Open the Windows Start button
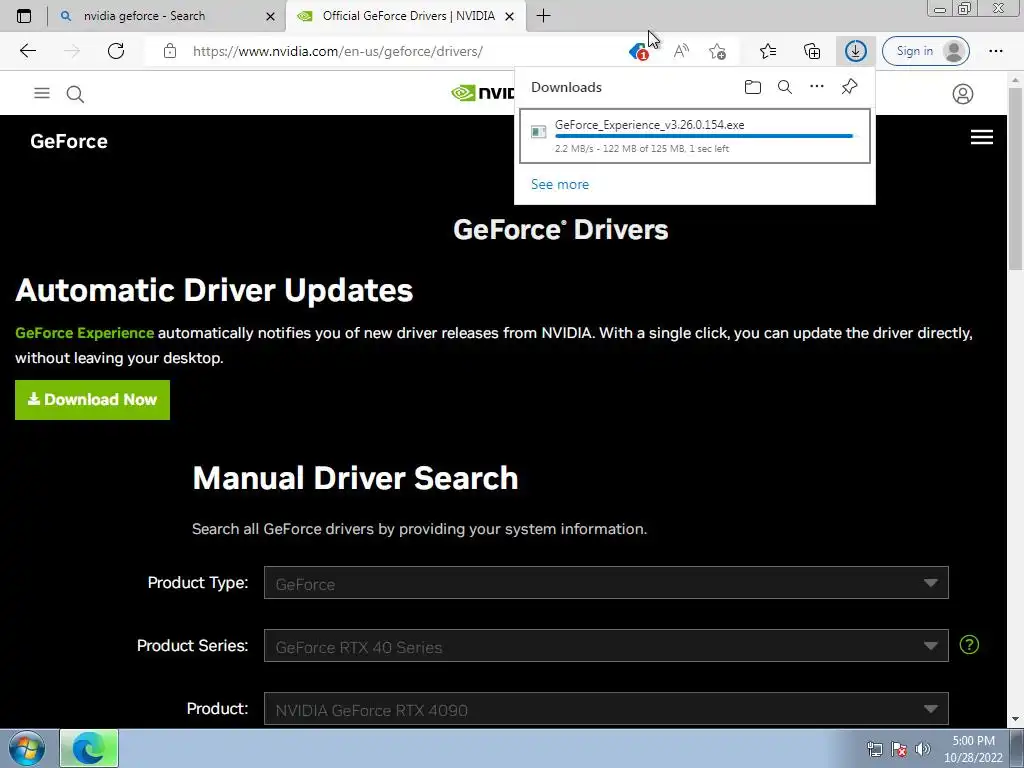 [27, 748]
